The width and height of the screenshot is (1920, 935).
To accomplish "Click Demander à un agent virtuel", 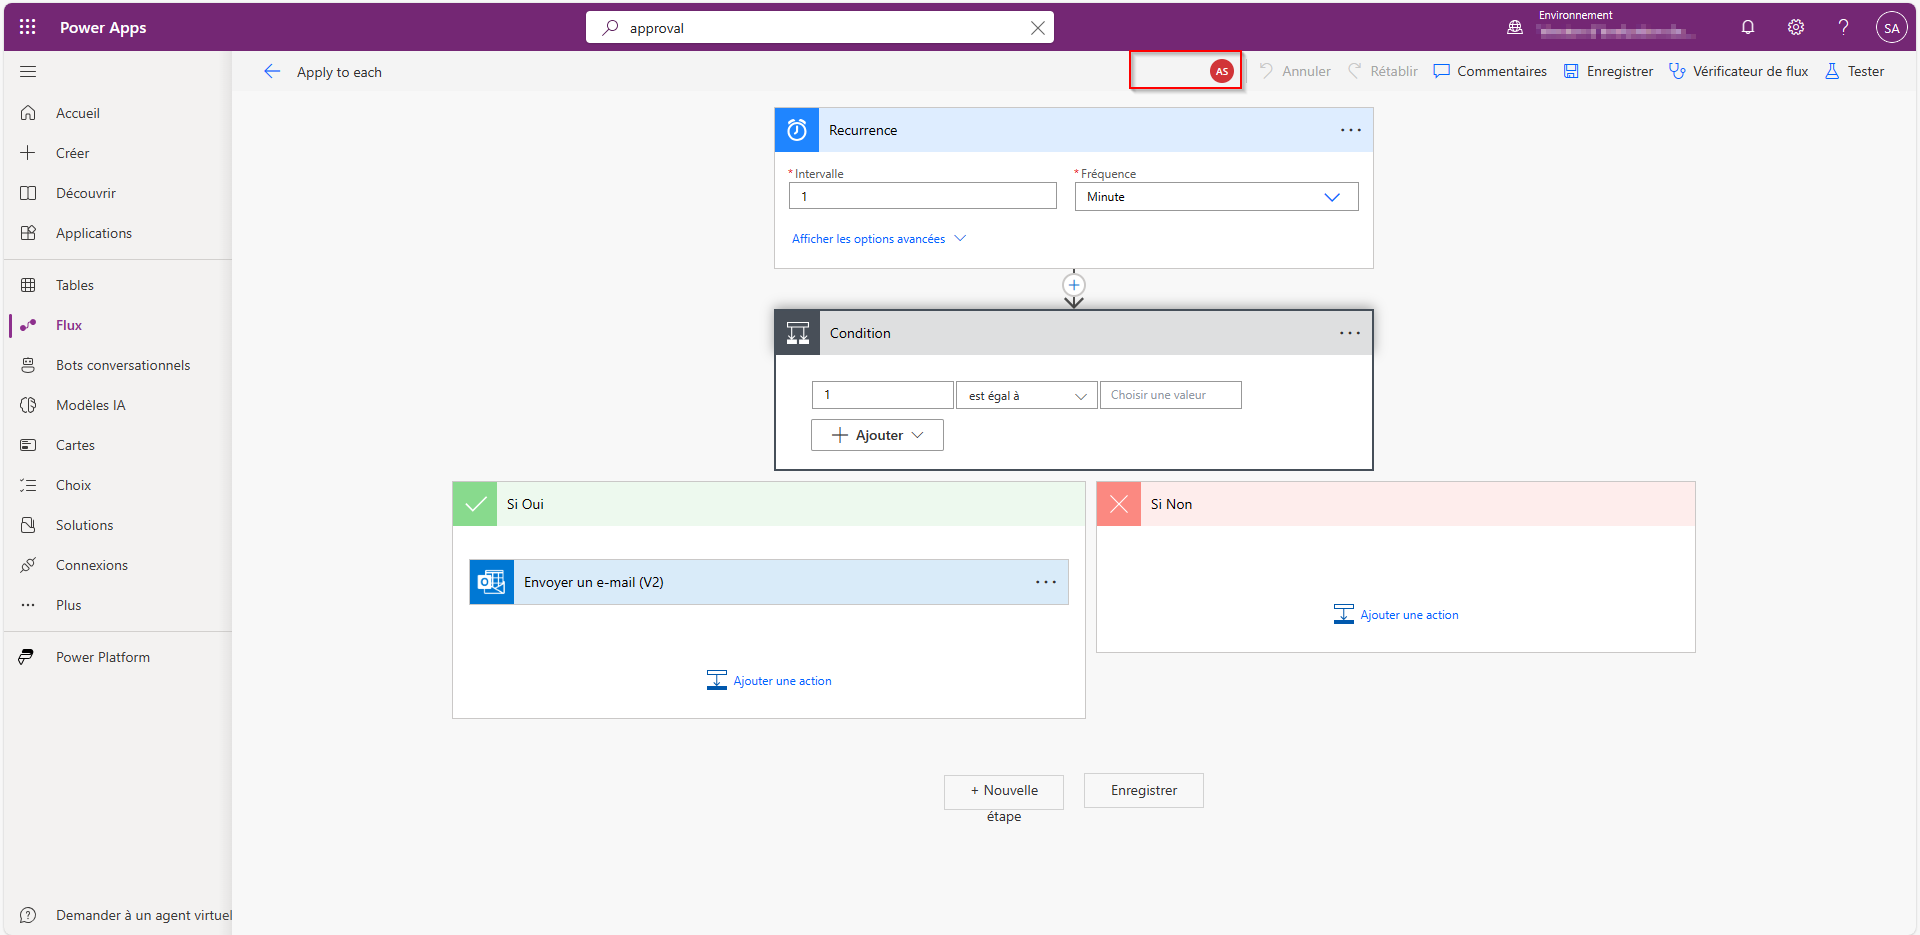I will click(118, 915).
